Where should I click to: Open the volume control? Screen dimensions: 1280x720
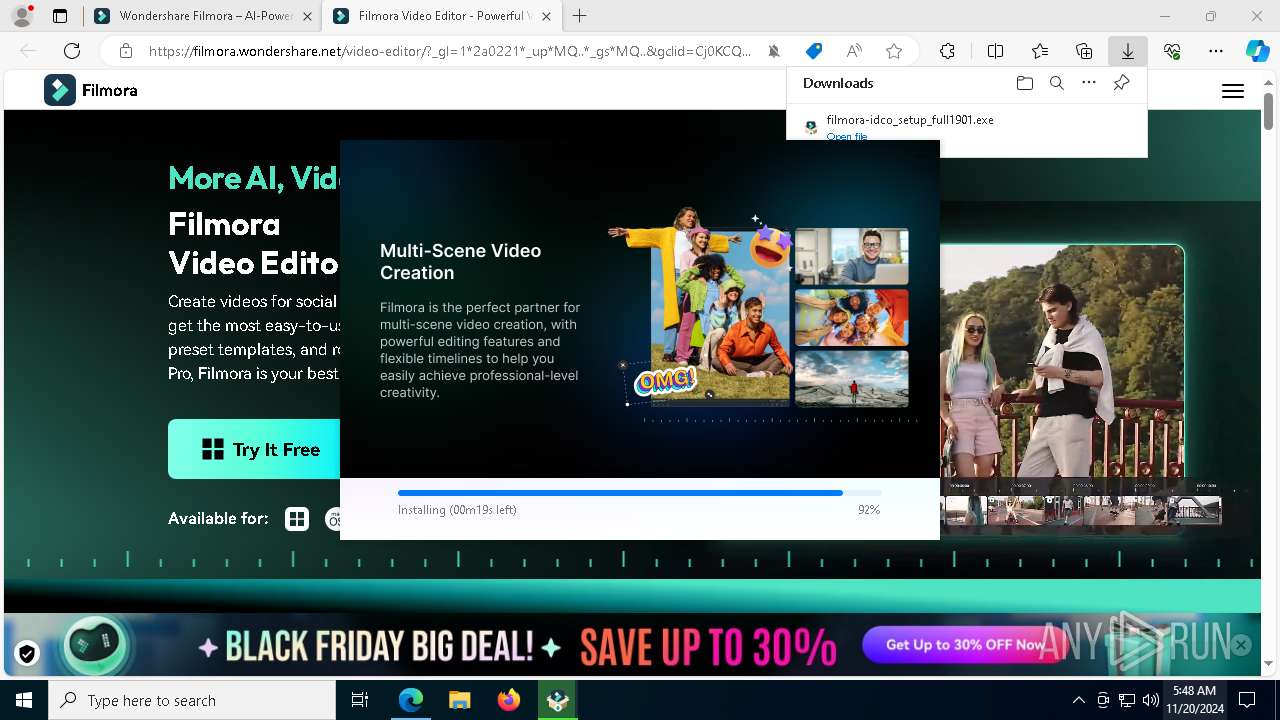pos(1151,700)
